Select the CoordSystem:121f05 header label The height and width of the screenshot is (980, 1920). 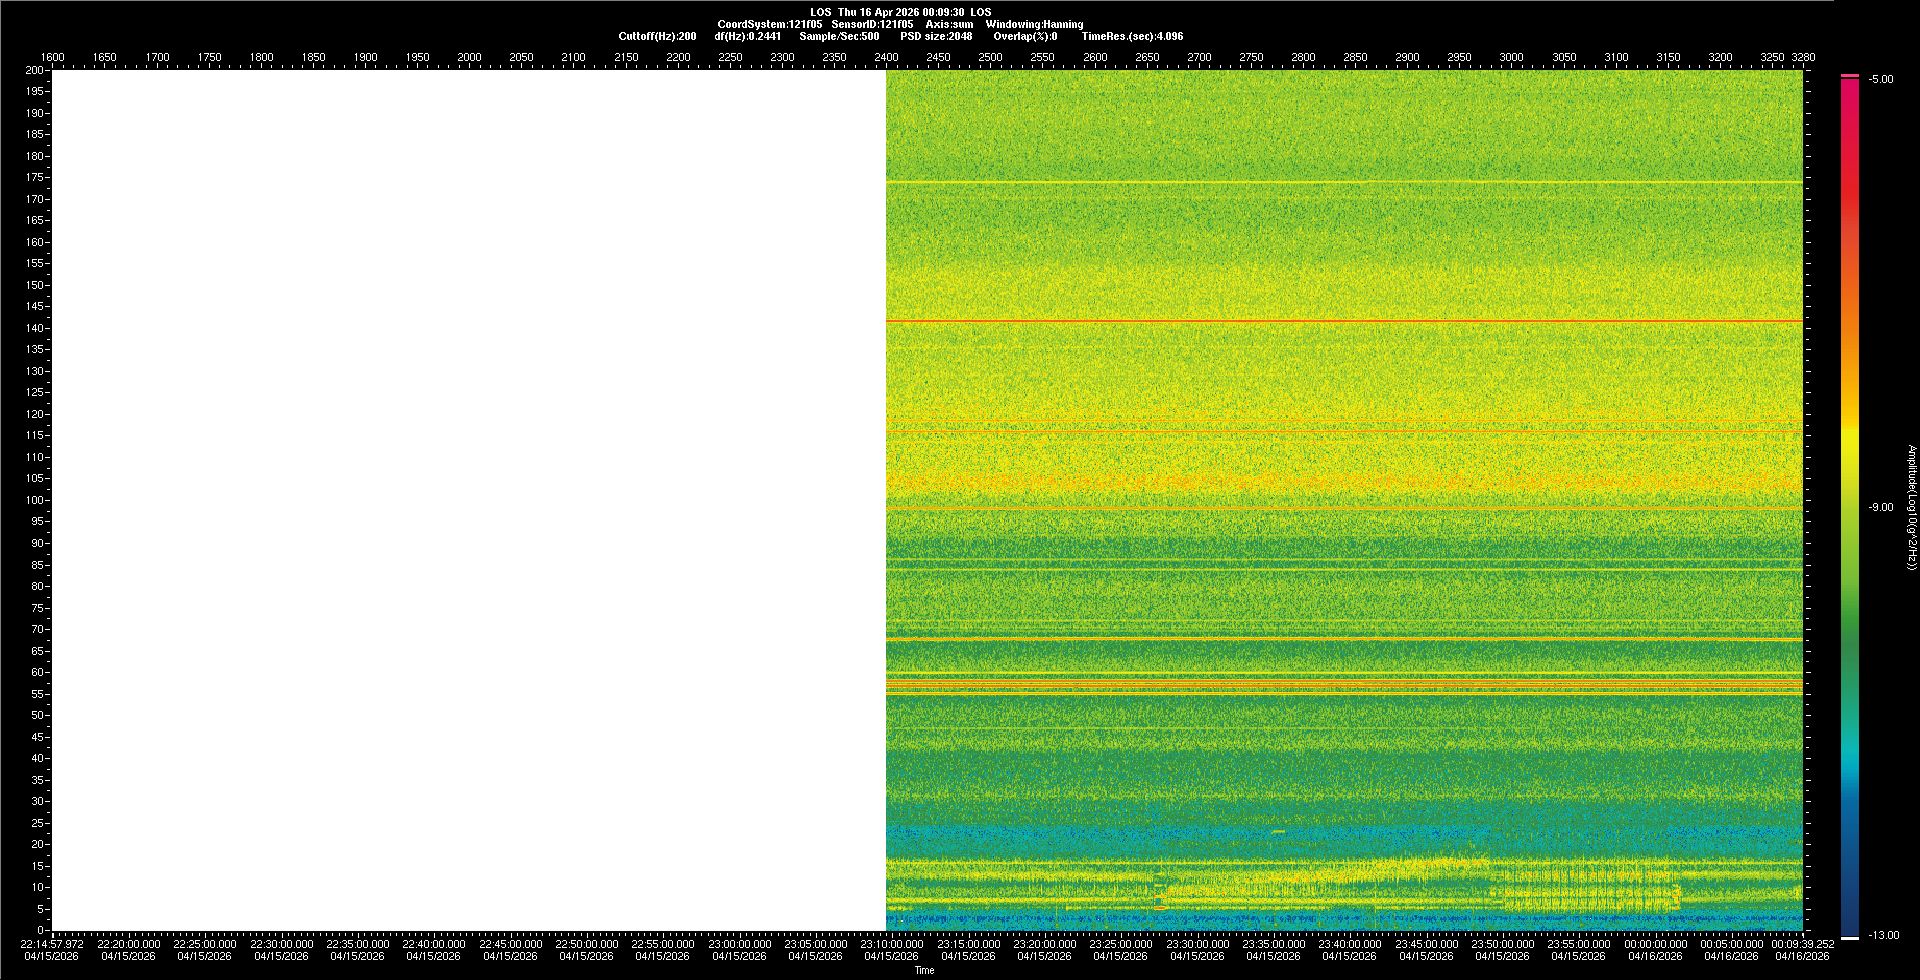click(x=769, y=24)
